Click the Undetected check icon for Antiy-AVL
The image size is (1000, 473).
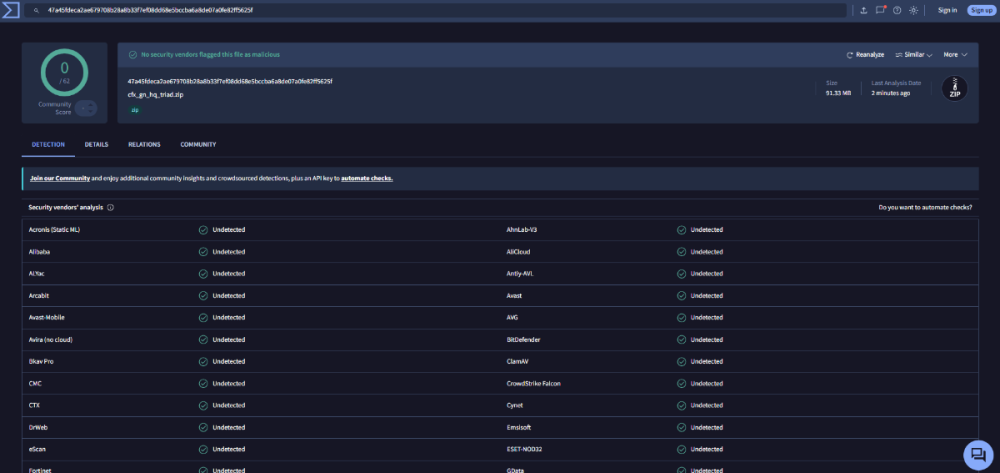point(682,273)
